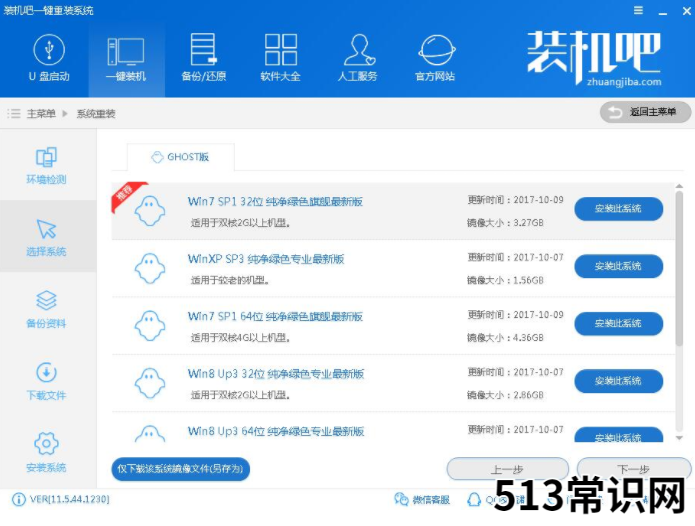This screenshot has height=526, width=695.
Task: Select Win8 Up3 32位 纯净绿色专业最新版 title
Action: [276, 374]
